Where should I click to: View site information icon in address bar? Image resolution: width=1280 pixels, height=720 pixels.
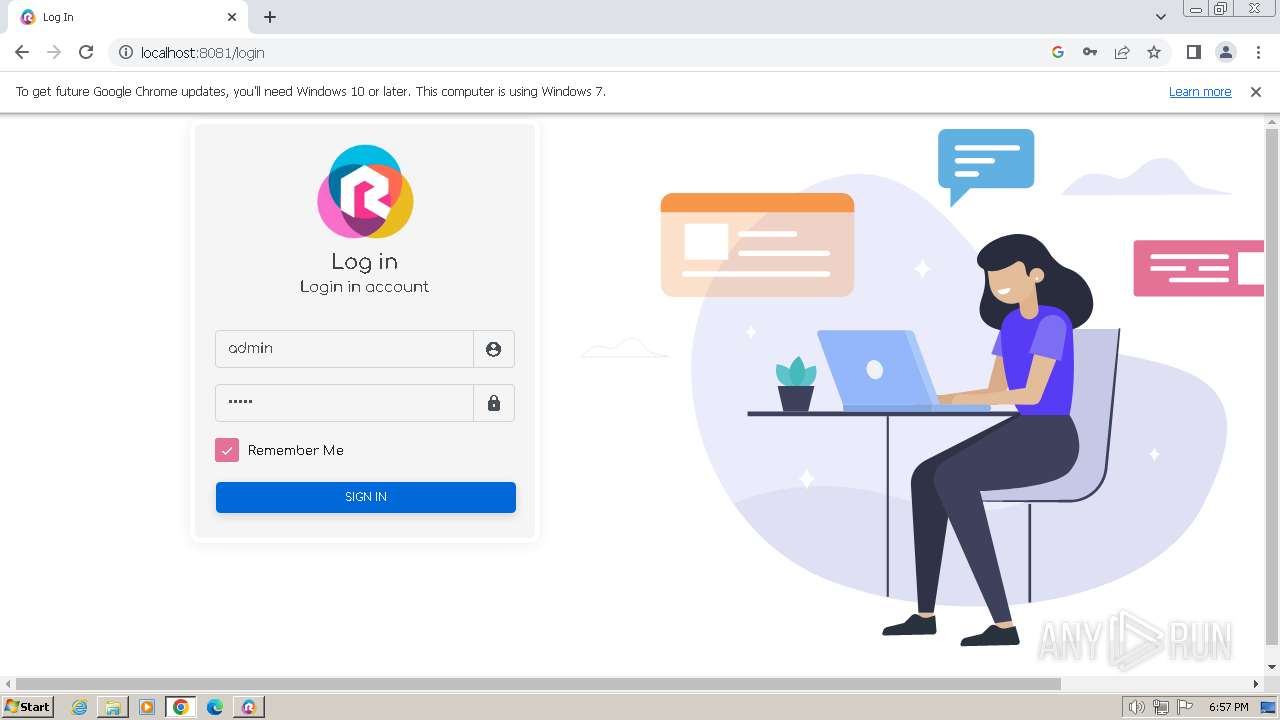(126, 52)
